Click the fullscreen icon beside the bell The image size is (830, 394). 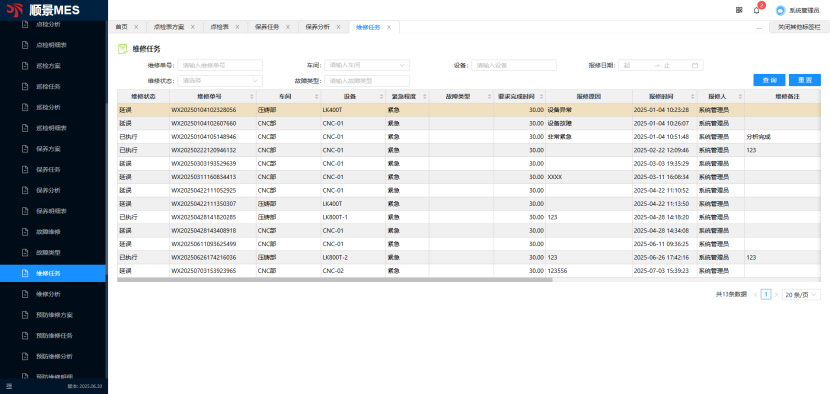pos(739,10)
